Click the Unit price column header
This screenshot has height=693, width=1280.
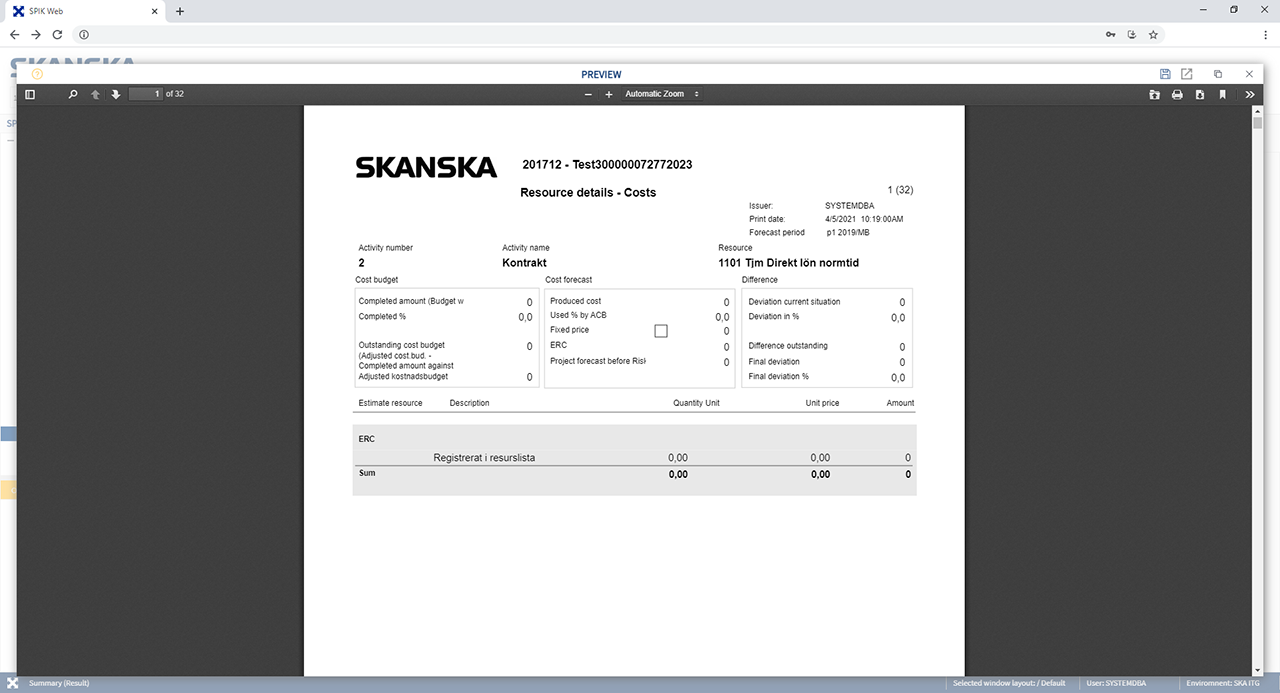[822, 403]
